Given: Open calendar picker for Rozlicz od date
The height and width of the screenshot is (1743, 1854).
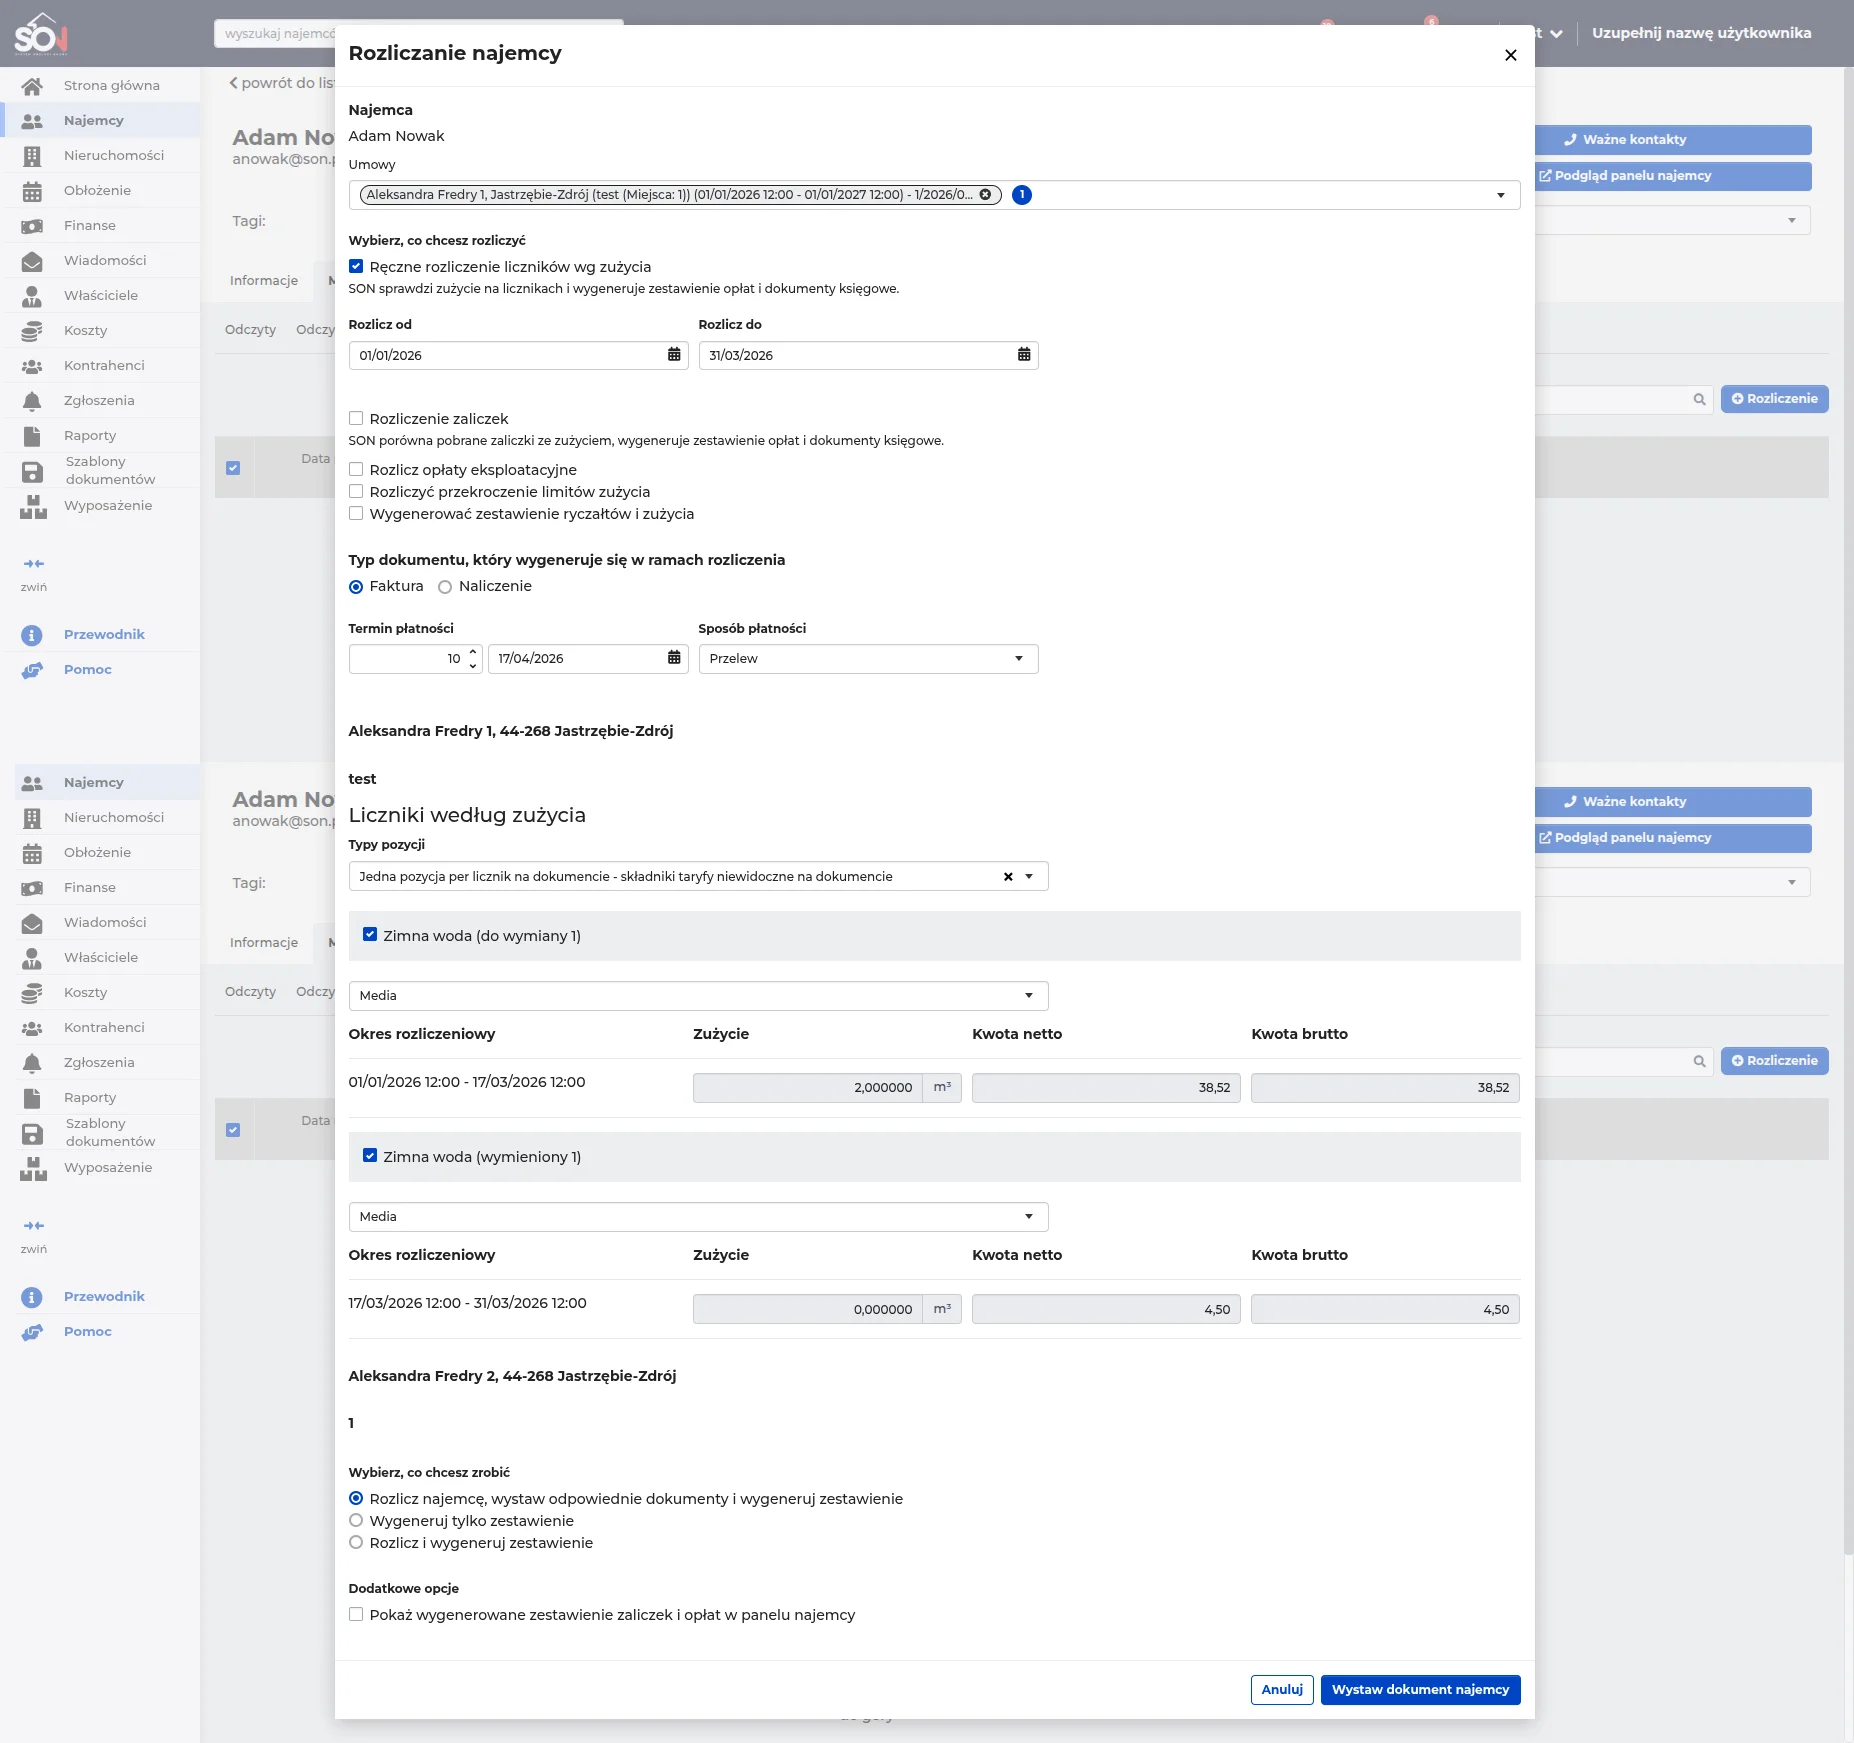Looking at the screenshot, I should (x=674, y=355).
